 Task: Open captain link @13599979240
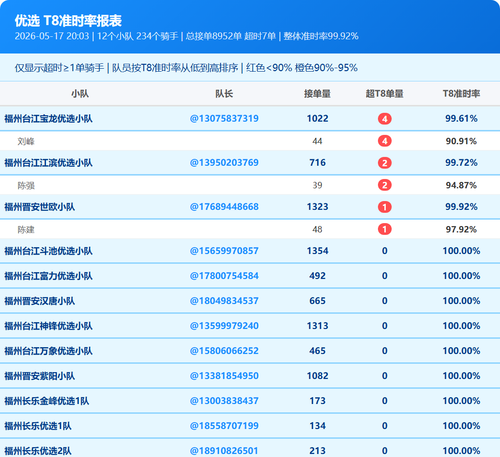pos(224,326)
